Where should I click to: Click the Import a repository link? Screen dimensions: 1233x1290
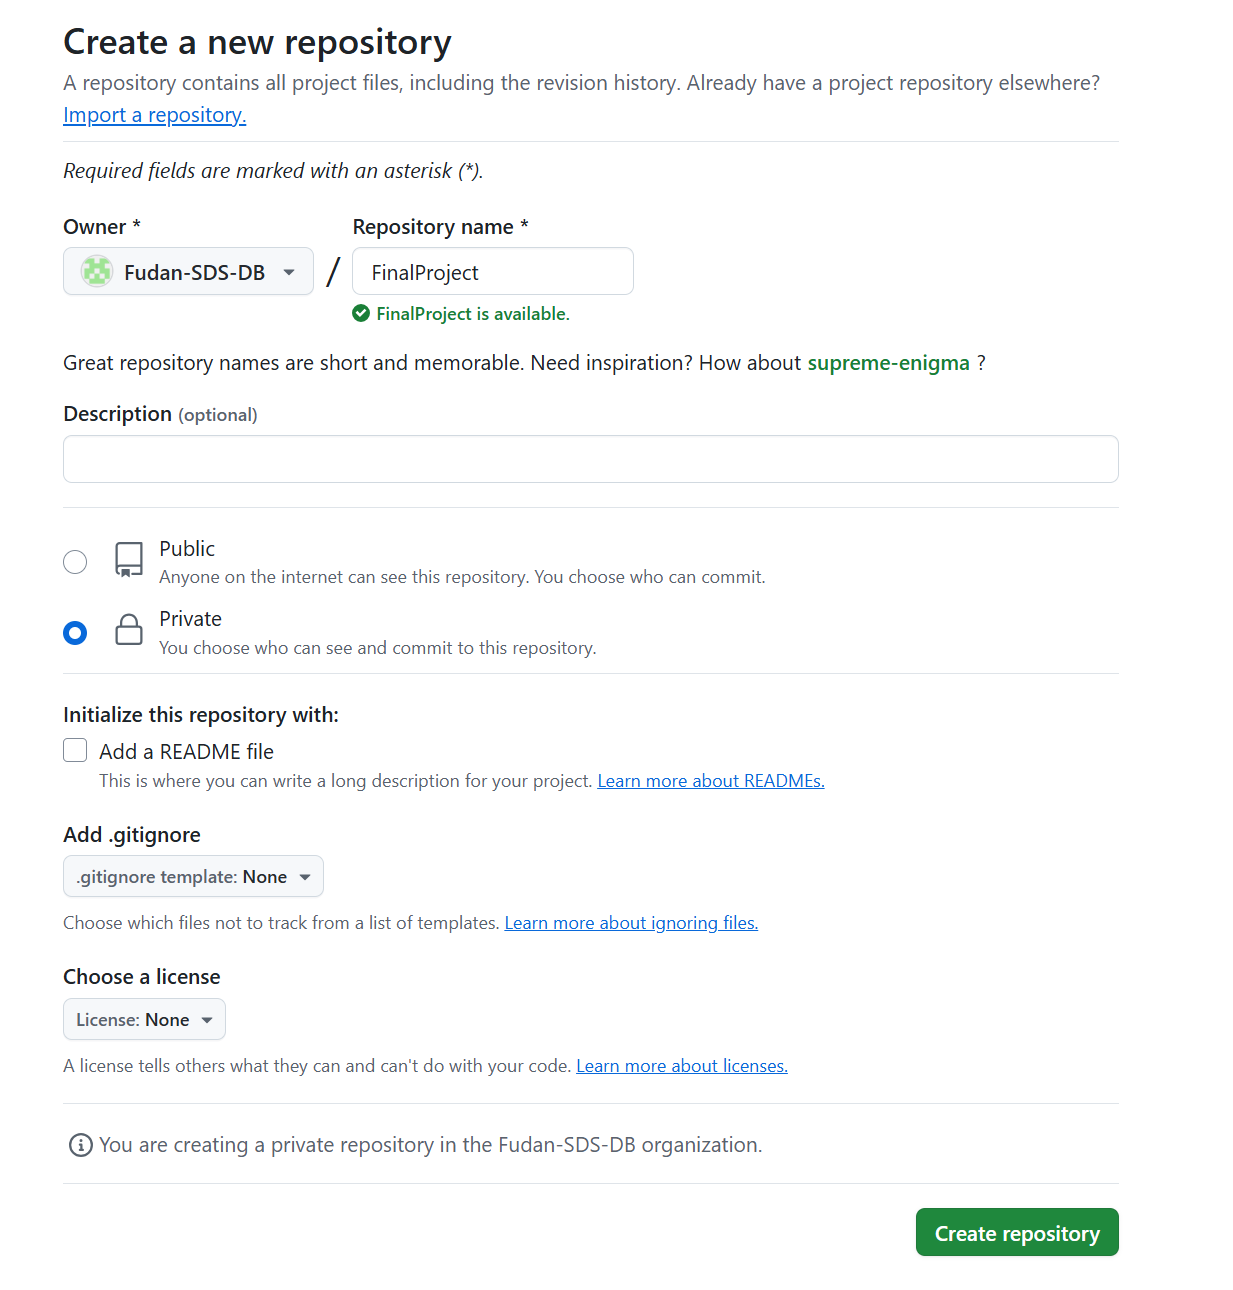[154, 115]
